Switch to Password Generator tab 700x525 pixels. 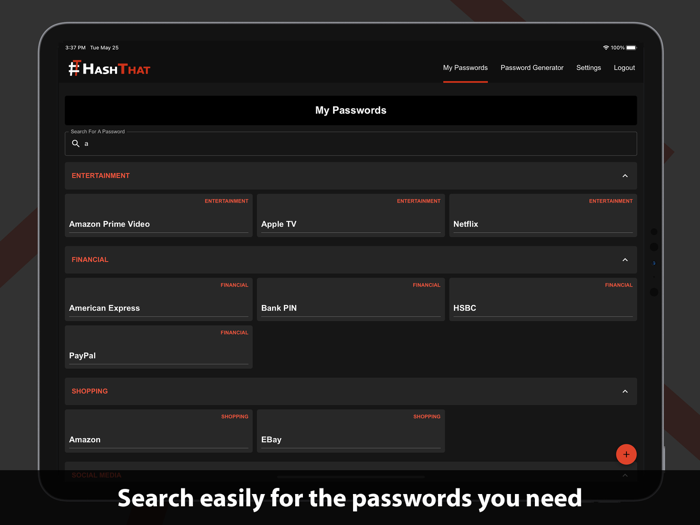[x=532, y=68]
